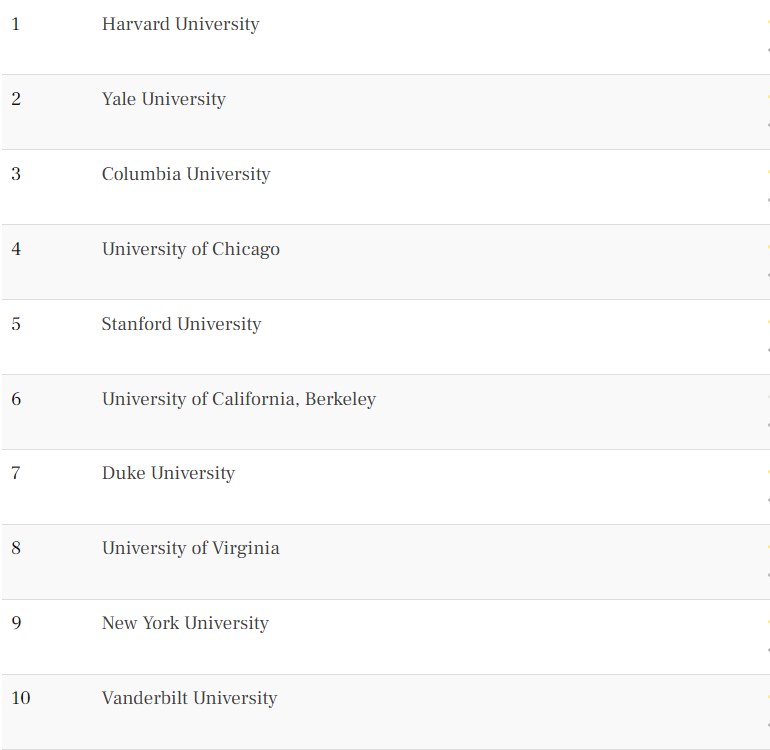Click rank number 10 beside Vanderbilt
Image resolution: width=770 pixels, height=750 pixels.
point(21,698)
